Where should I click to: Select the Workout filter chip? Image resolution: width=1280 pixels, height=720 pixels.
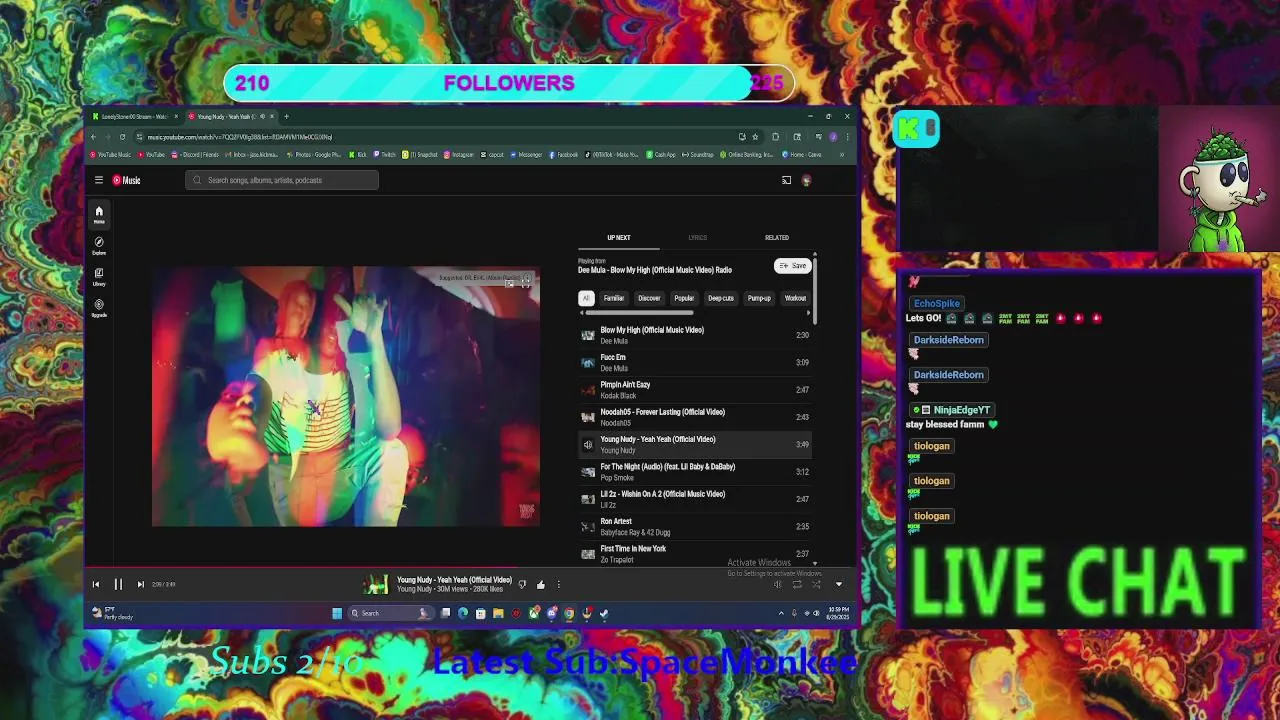tap(795, 298)
